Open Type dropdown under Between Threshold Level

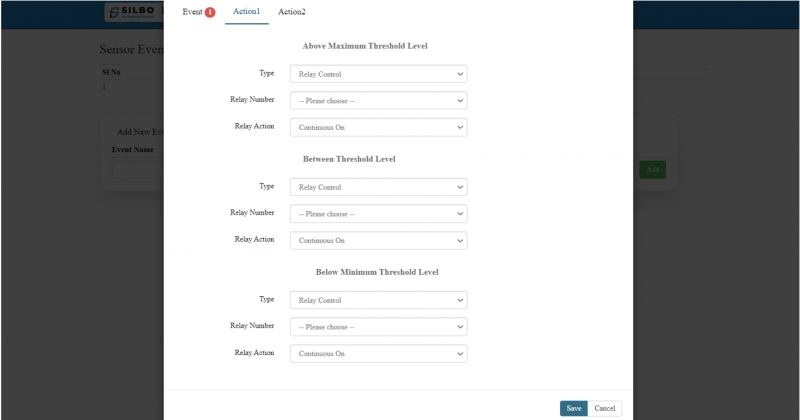pos(378,187)
